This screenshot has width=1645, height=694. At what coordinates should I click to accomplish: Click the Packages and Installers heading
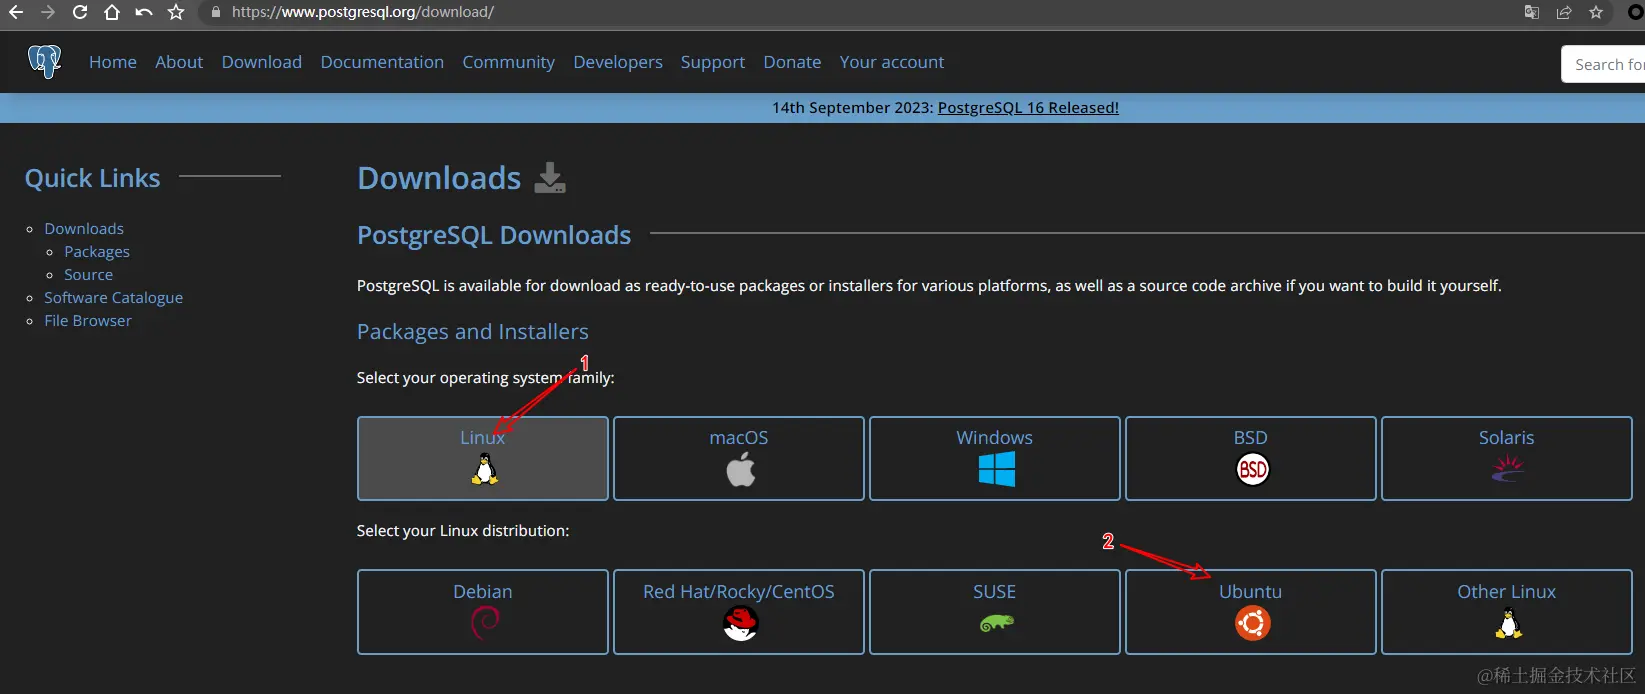473,332
